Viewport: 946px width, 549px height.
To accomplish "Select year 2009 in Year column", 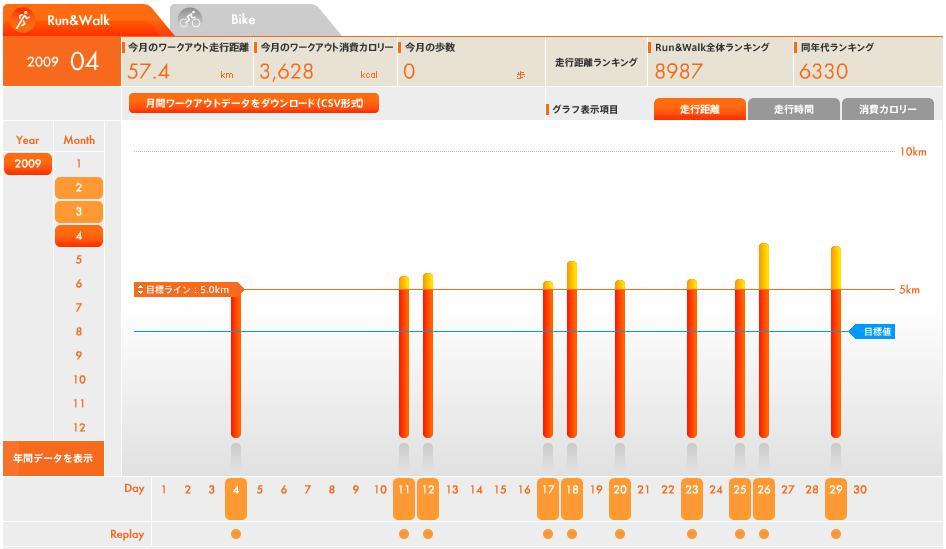I will tap(28, 164).
